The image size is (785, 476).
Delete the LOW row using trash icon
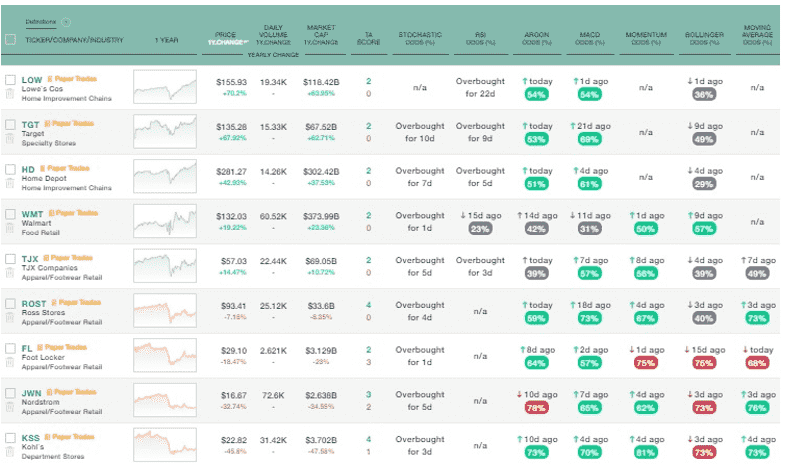[10, 95]
